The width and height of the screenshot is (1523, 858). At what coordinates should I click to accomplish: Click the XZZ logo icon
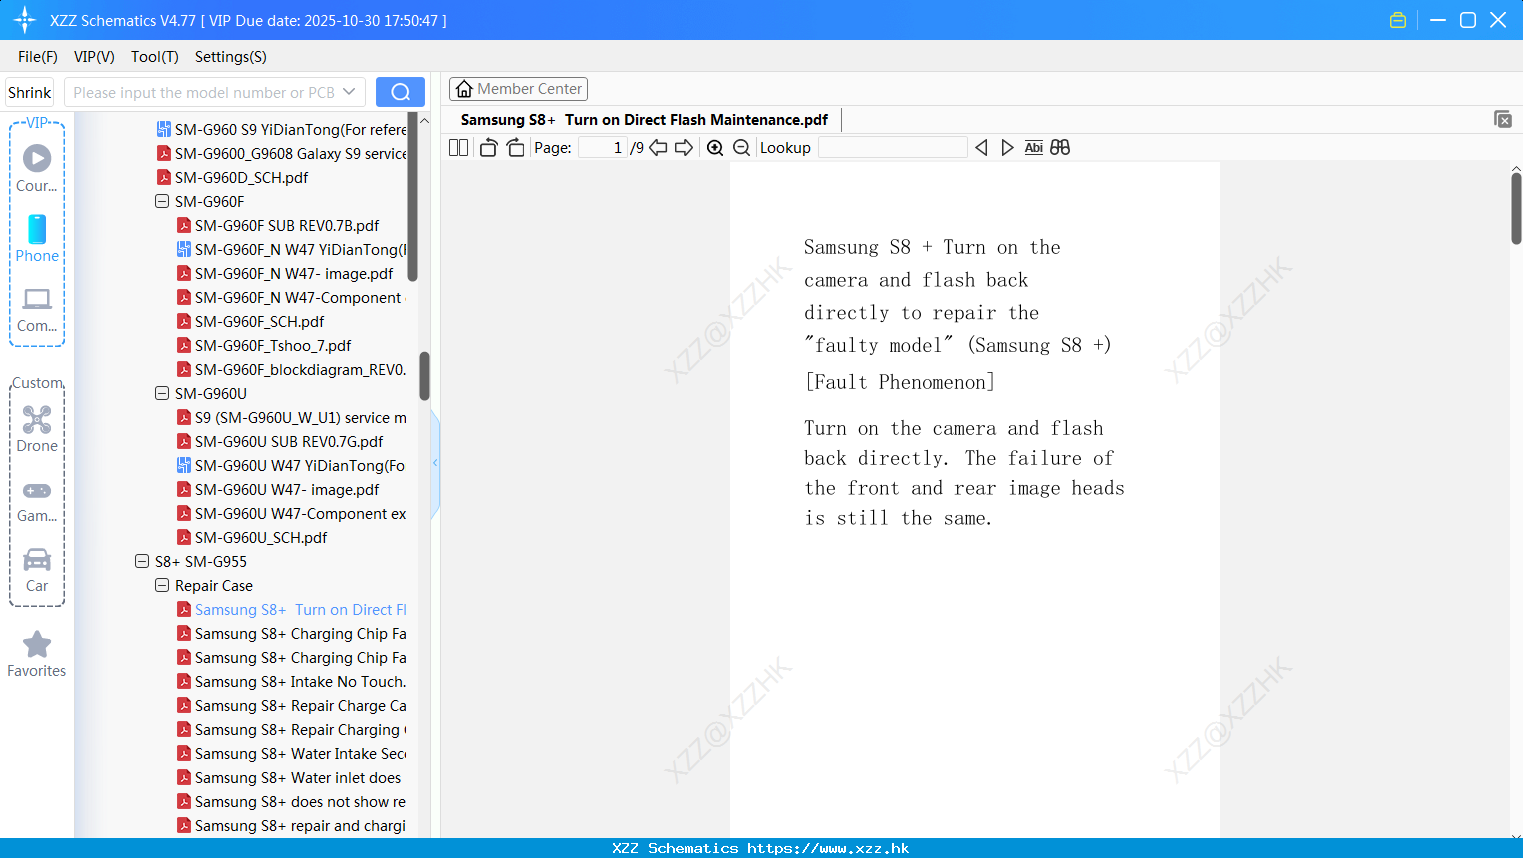[x=25, y=20]
